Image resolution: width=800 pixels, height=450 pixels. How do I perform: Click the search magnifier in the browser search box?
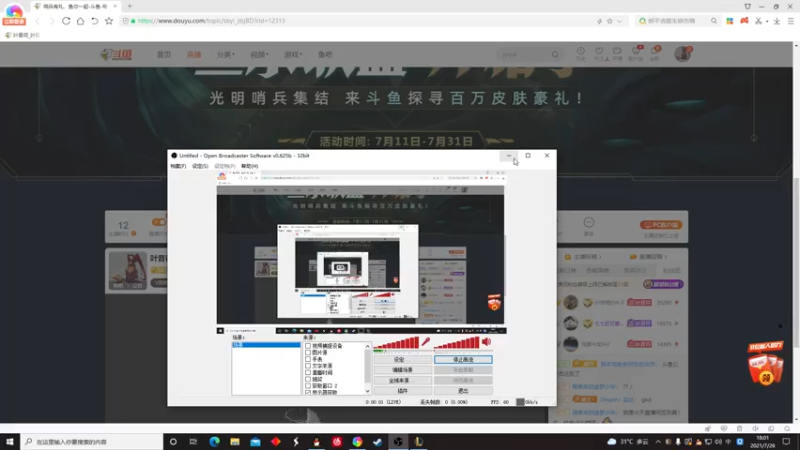[x=714, y=21]
